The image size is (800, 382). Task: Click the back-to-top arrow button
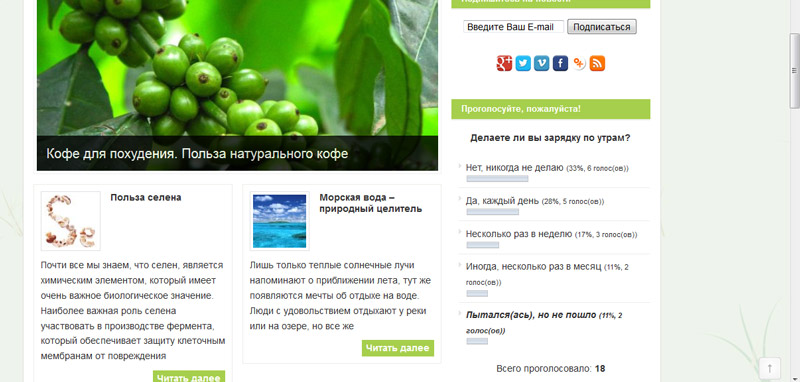[x=770, y=368]
